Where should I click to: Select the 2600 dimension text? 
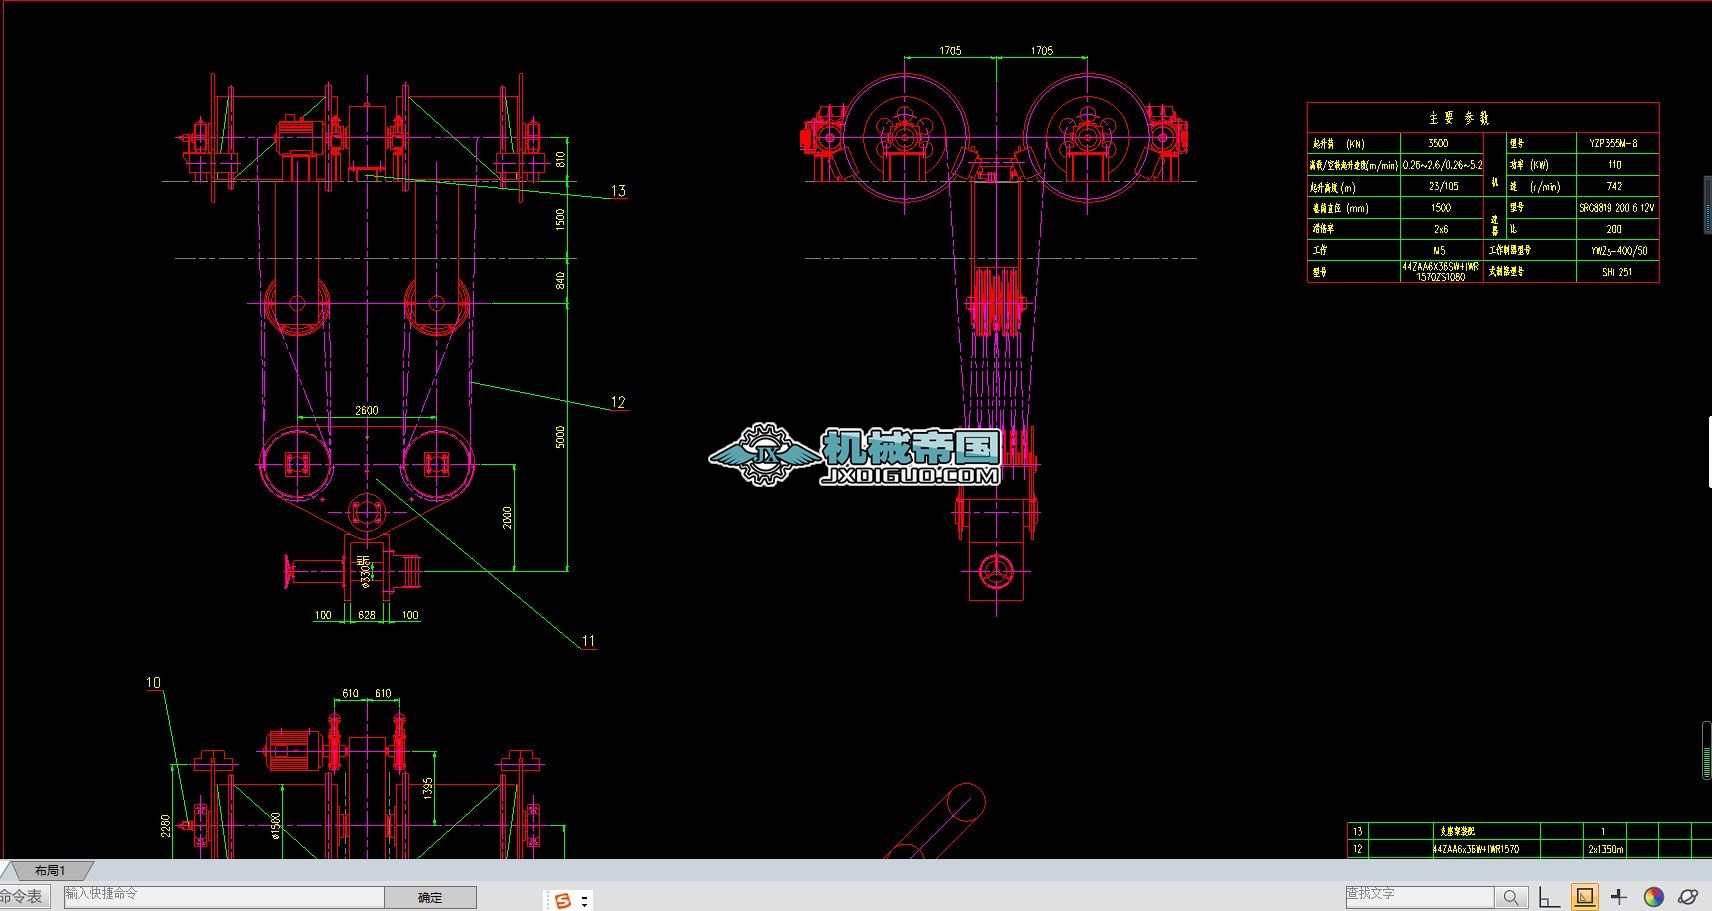point(367,410)
